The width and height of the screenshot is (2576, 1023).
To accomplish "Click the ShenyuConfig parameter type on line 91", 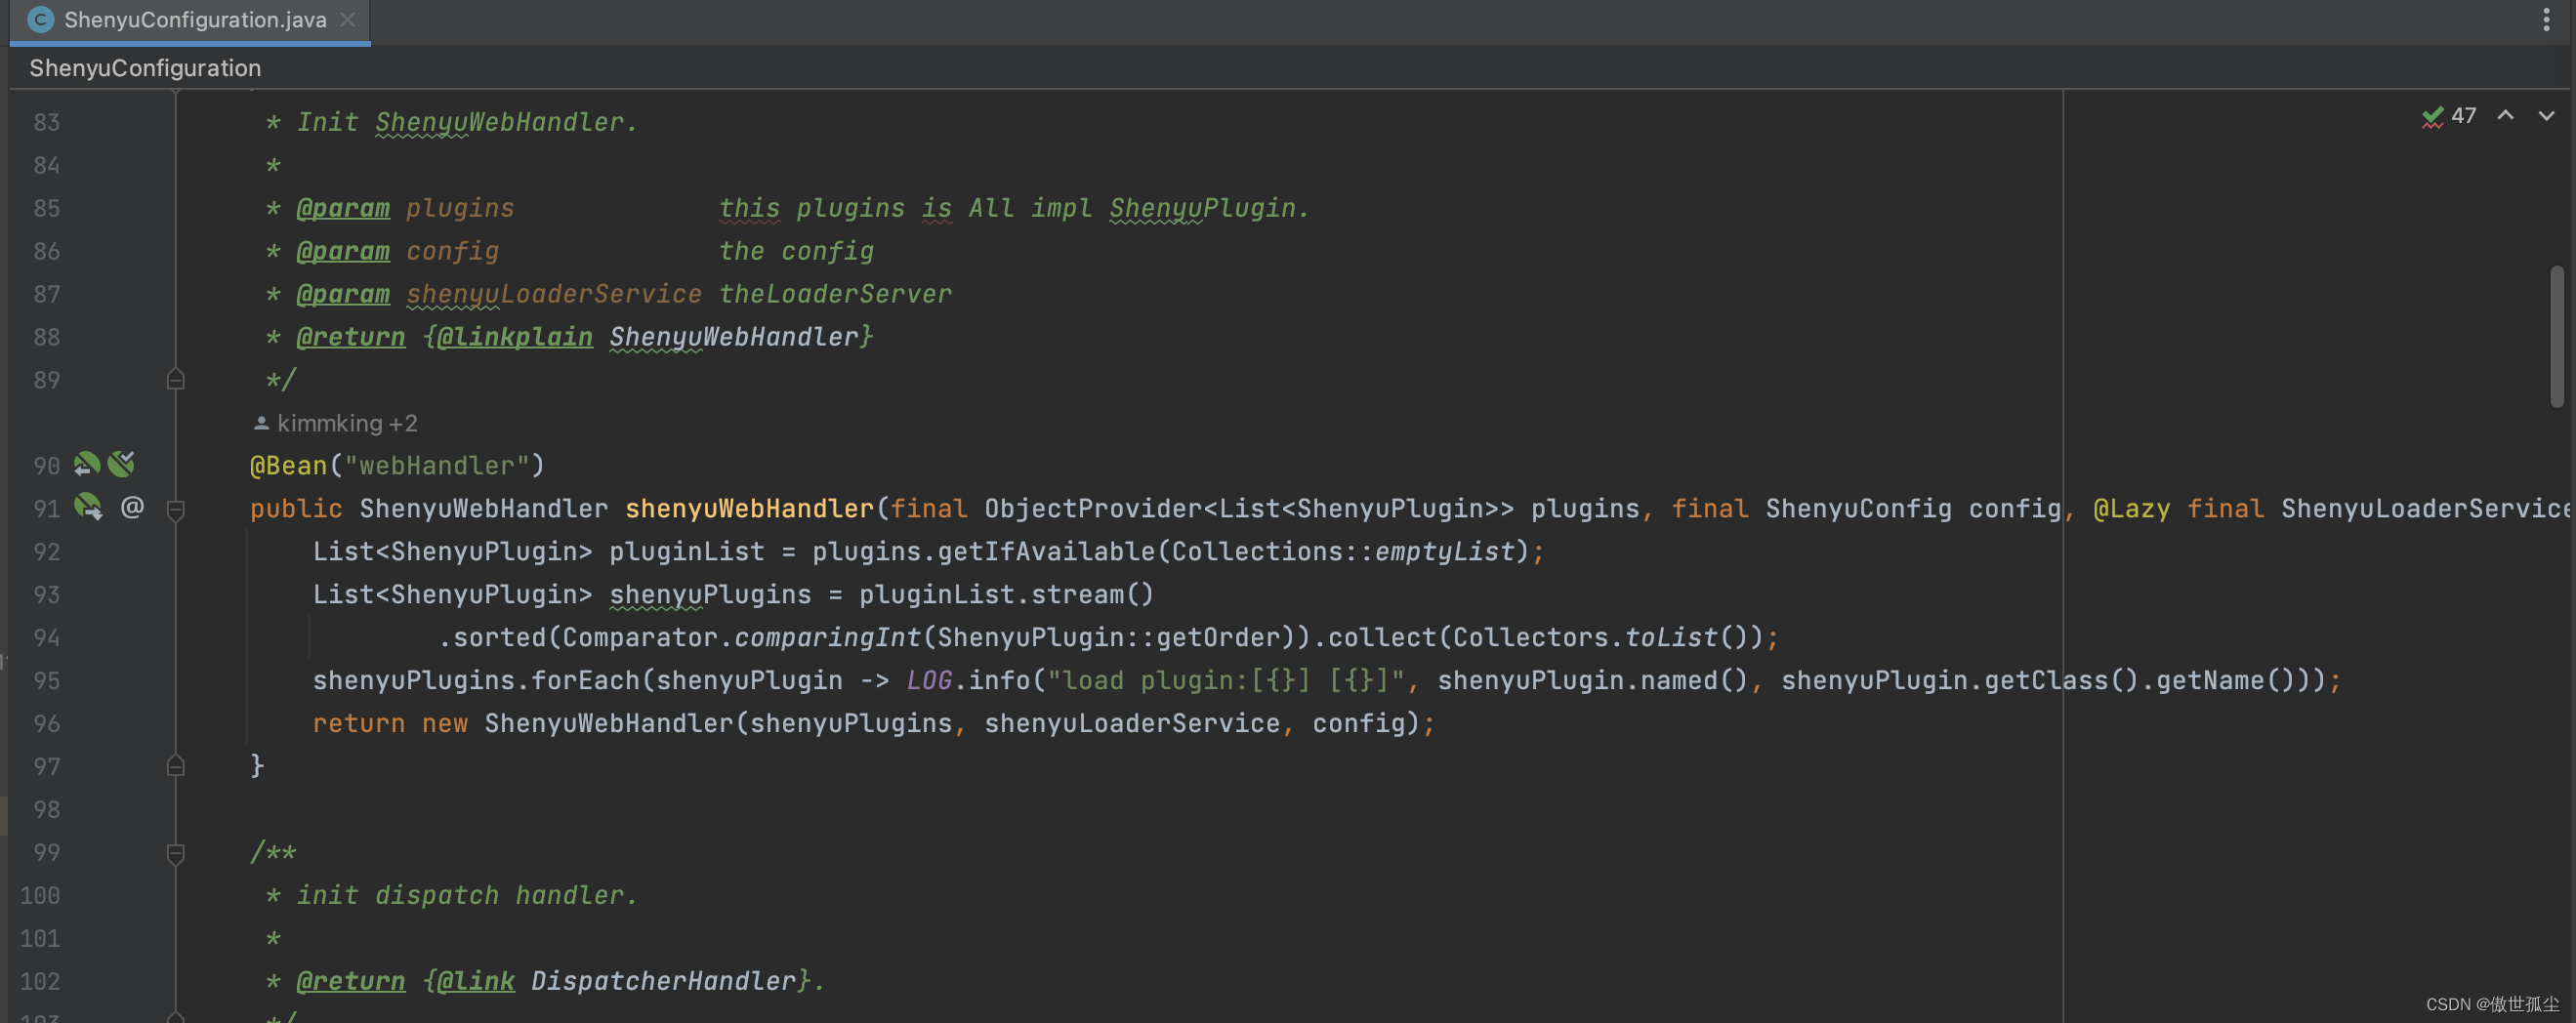I will coord(1858,509).
